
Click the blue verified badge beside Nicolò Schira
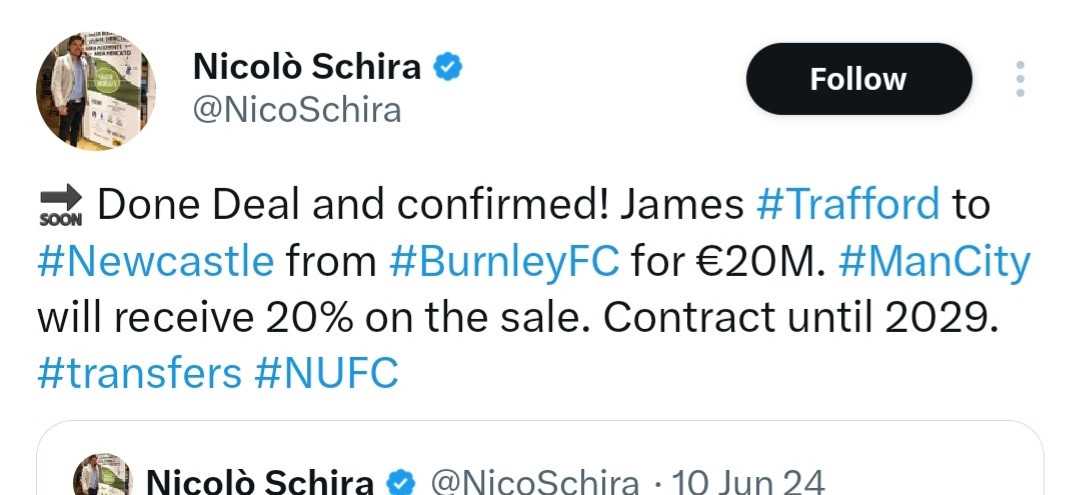(448, 67)
